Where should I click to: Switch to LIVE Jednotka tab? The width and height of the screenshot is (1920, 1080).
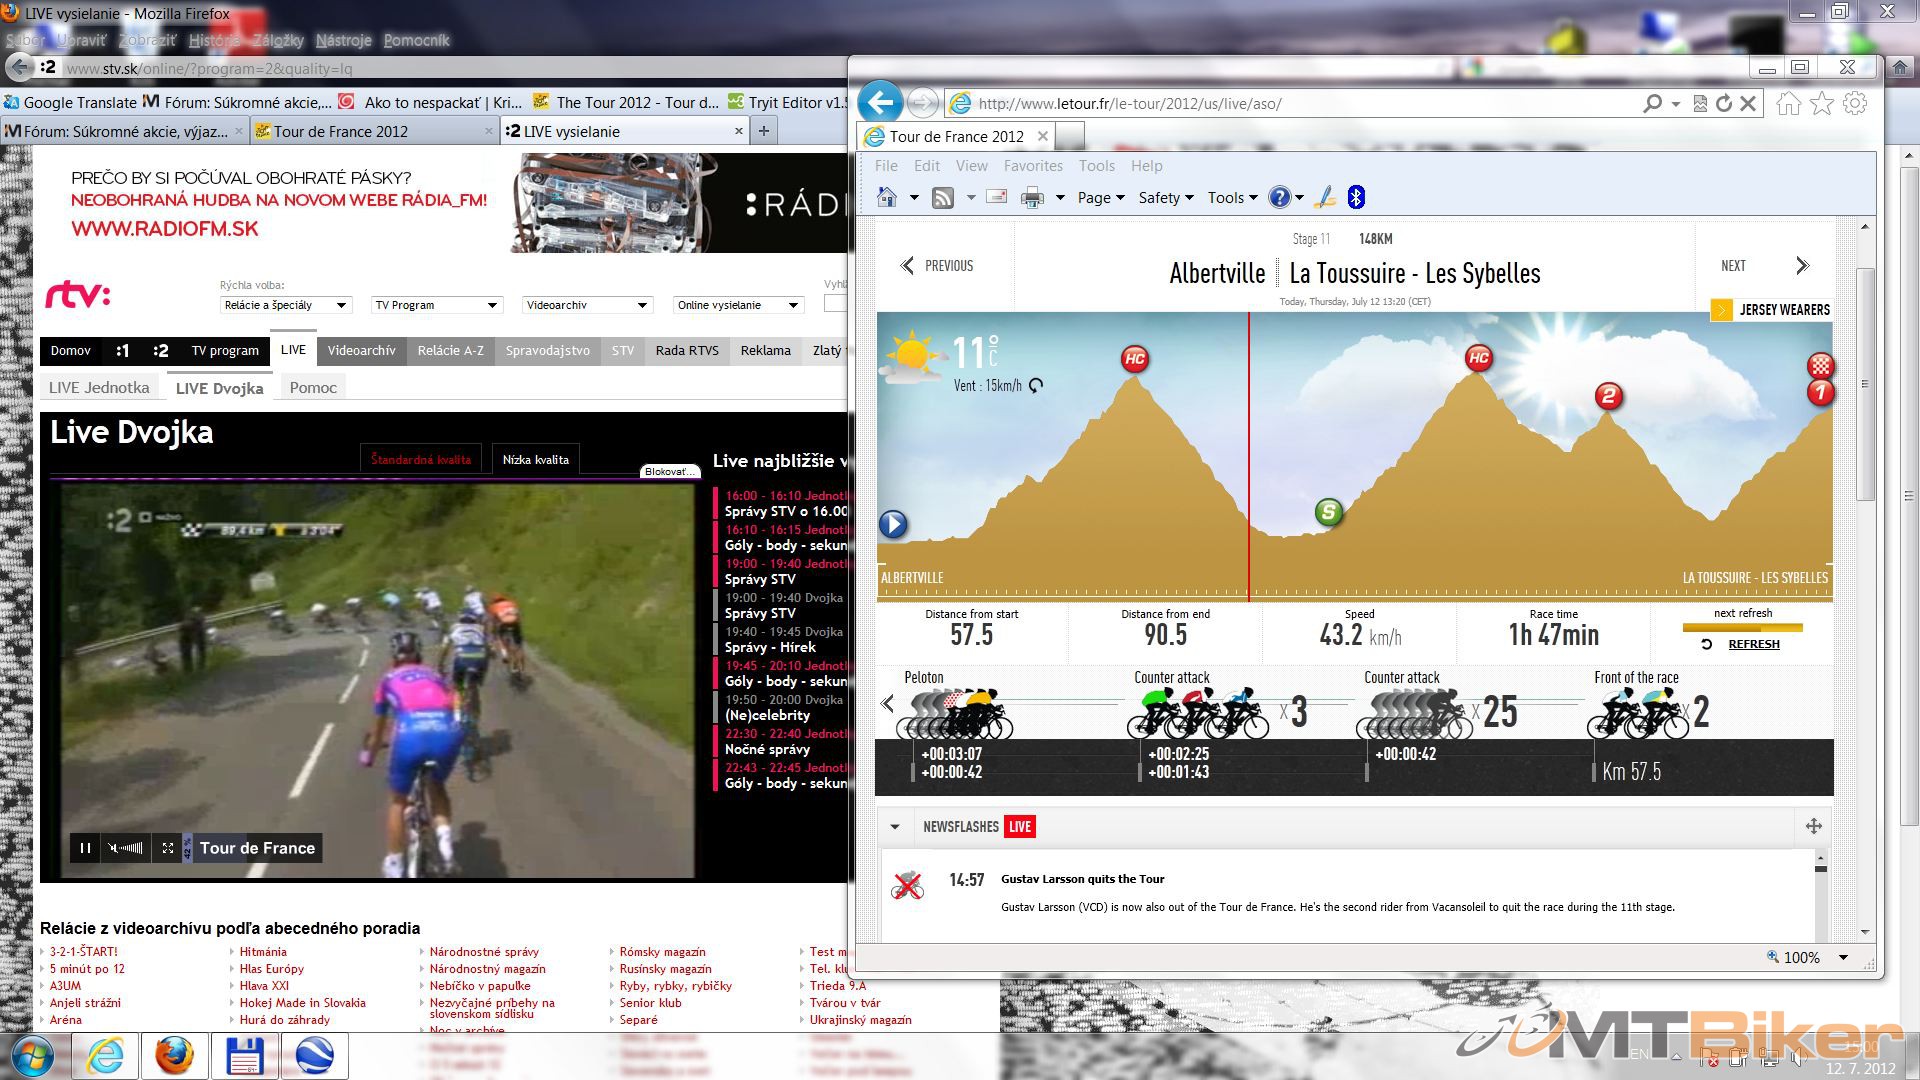99,388
